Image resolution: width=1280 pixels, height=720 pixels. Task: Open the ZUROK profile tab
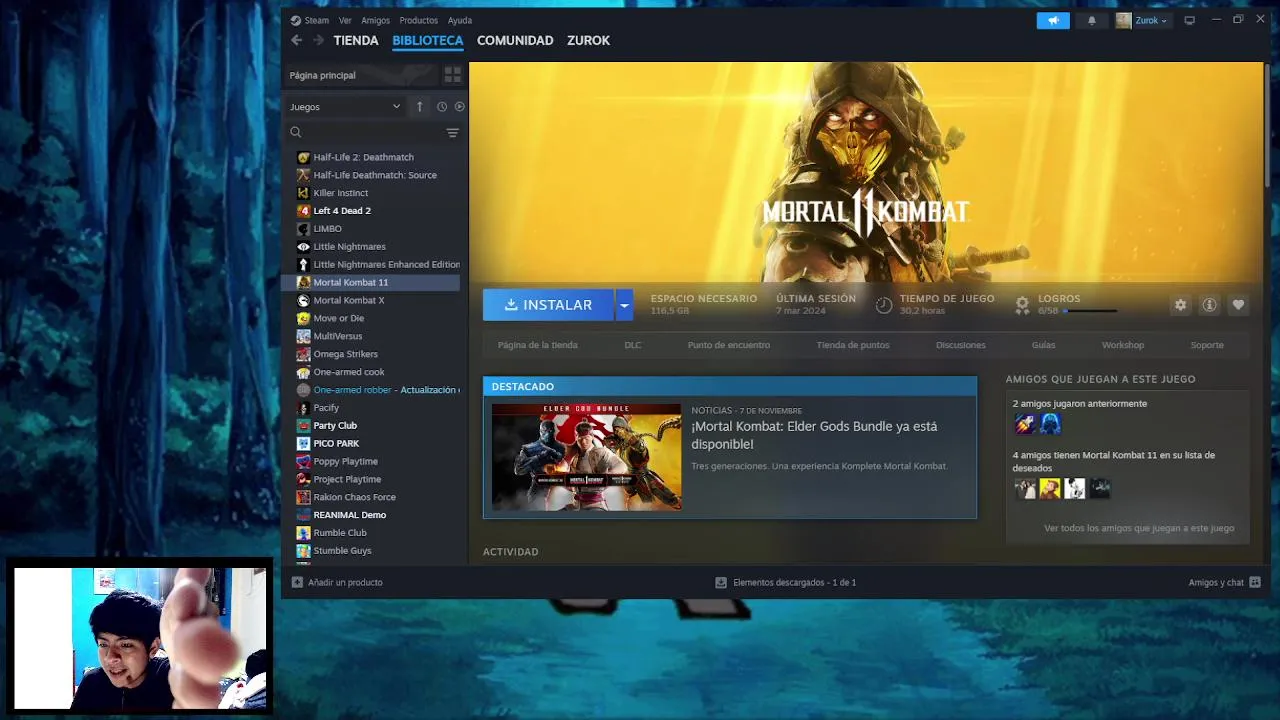click(588, 41)
